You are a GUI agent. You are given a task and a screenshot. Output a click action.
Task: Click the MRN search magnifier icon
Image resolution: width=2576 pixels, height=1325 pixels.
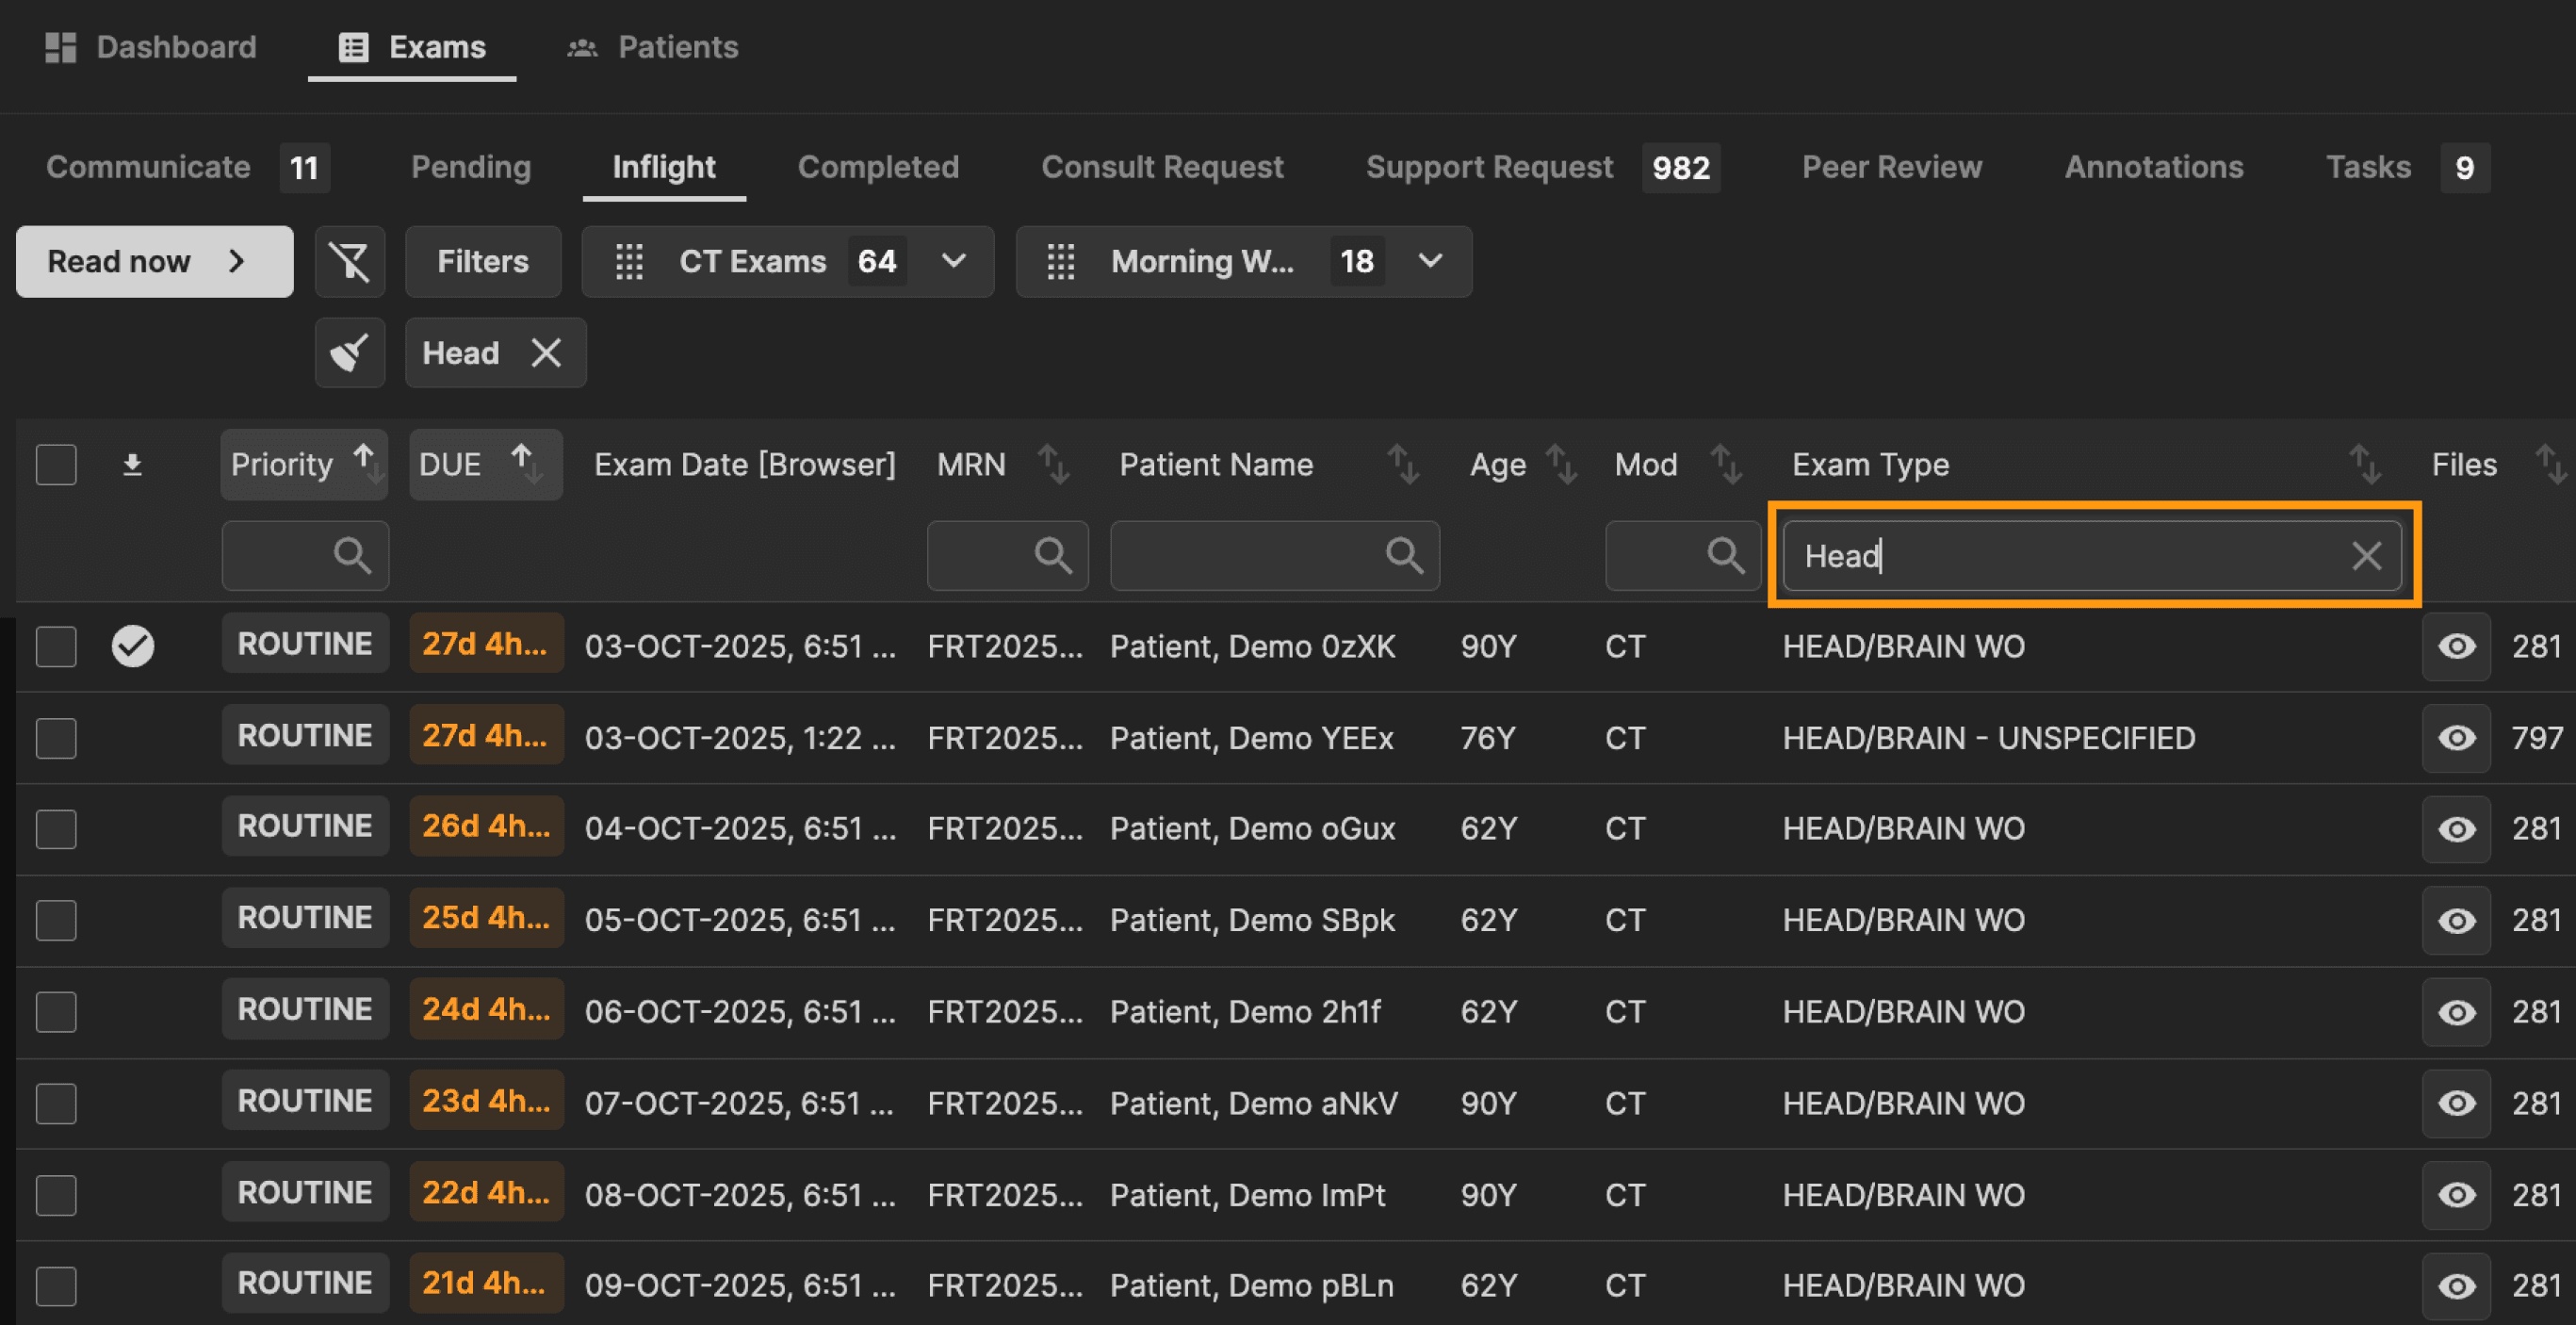tap(1052, 555)
